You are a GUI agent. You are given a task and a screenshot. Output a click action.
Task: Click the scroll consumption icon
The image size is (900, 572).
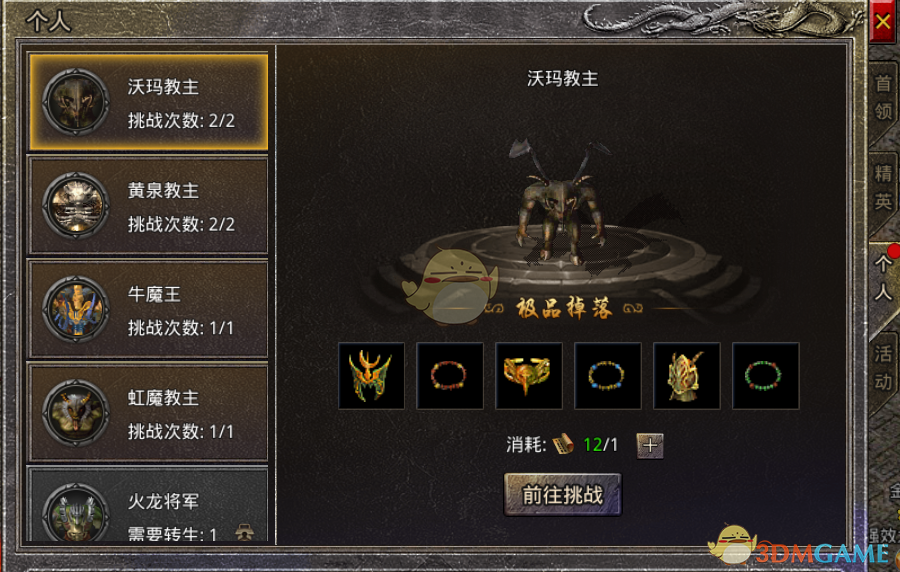point(564,444)
